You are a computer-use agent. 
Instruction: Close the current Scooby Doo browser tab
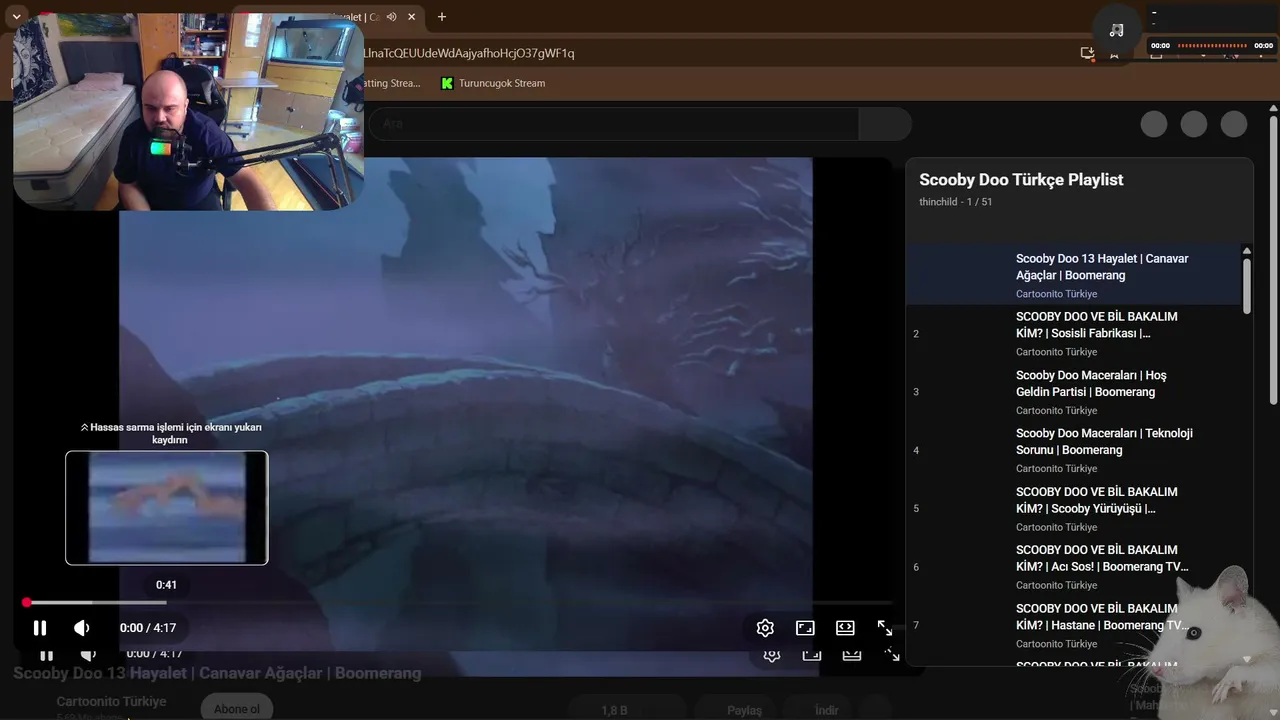[411, 17]
